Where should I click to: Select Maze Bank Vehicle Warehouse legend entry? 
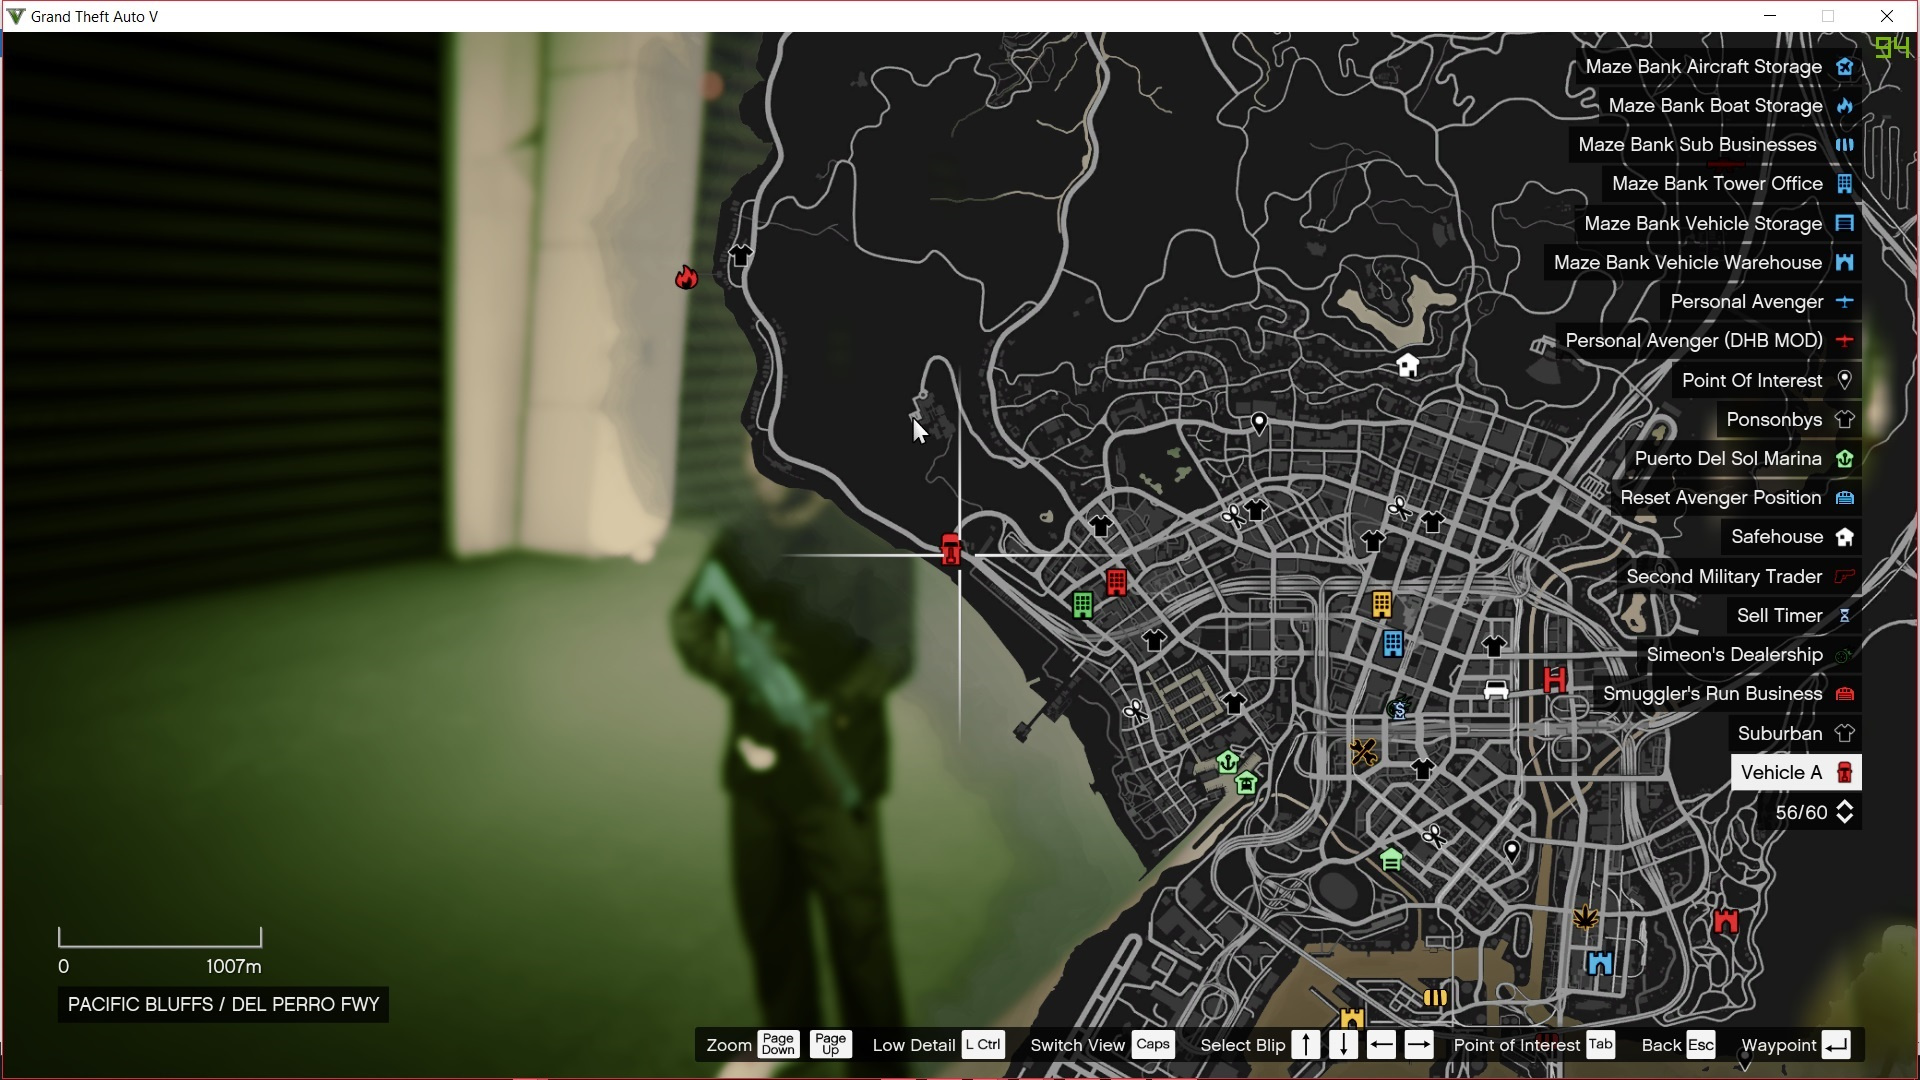tap(1703, 263)
